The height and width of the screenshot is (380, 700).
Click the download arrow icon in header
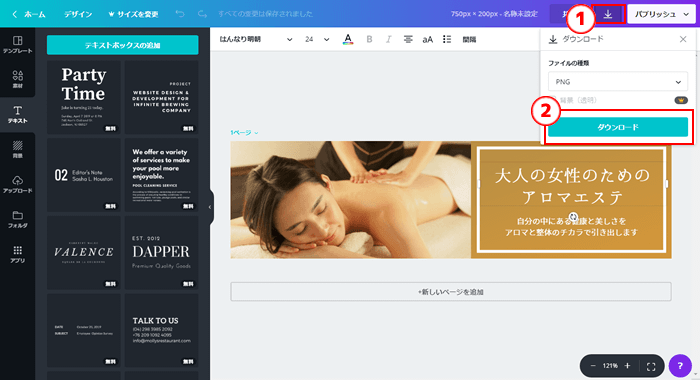[x=608, y=14]
